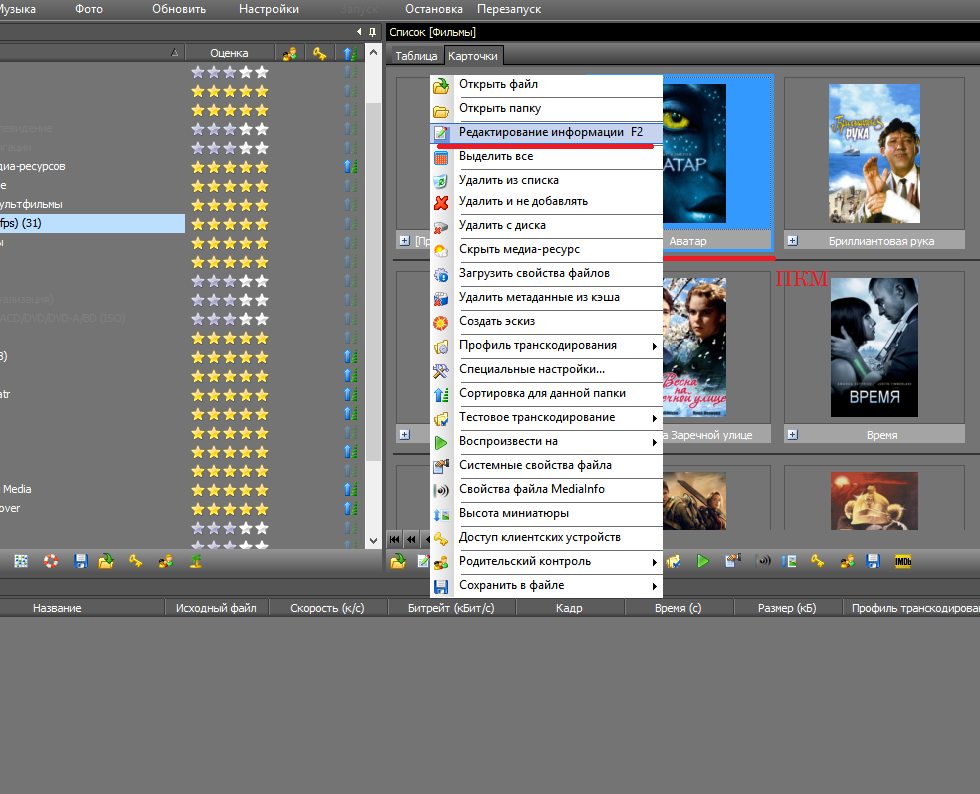Click the left list scrollbar's down arrow
The width and height of the screenshot is (980, 794).
click(x=373, y=540)
